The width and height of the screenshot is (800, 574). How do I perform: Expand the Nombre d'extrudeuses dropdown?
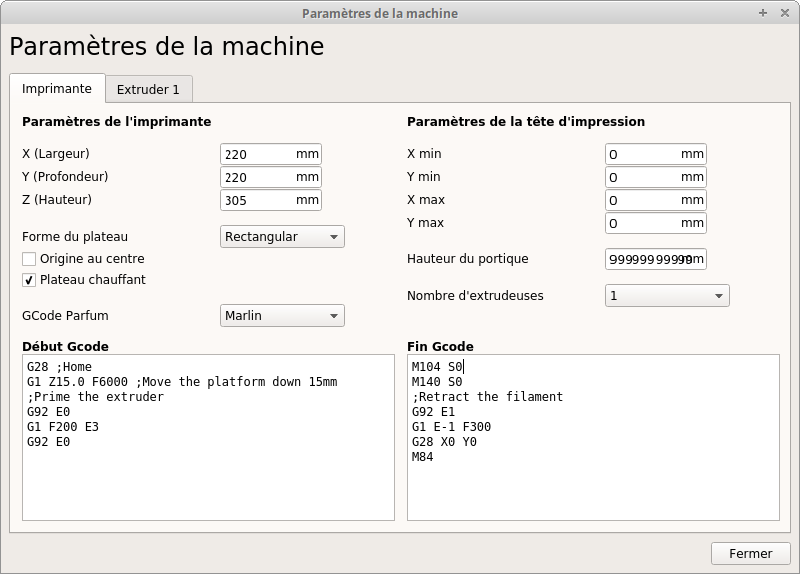click(x=667, y=296)
